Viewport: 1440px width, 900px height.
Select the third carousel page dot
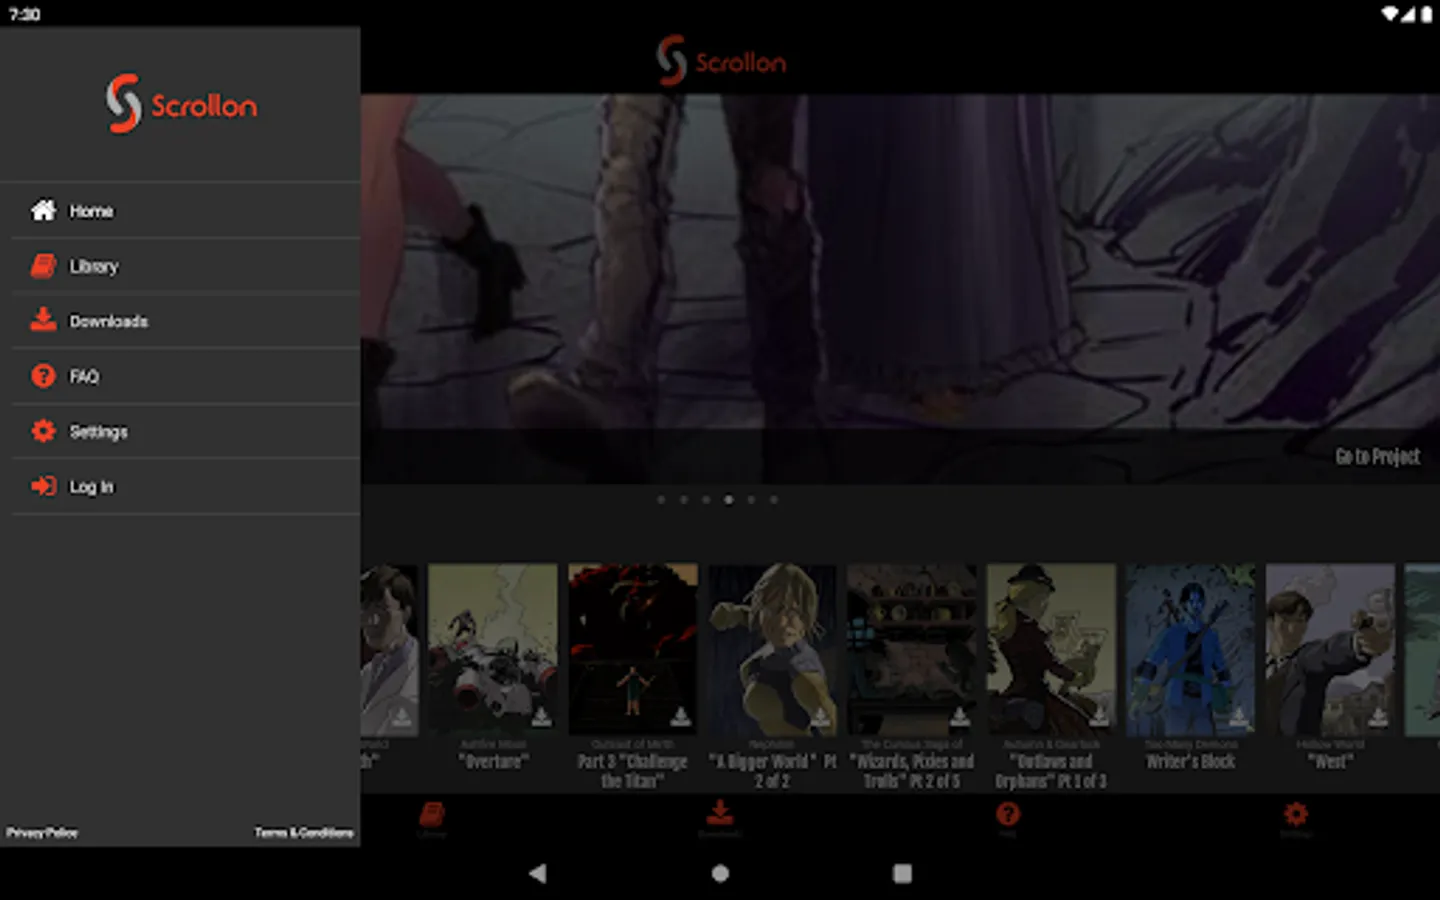[706, 499]
